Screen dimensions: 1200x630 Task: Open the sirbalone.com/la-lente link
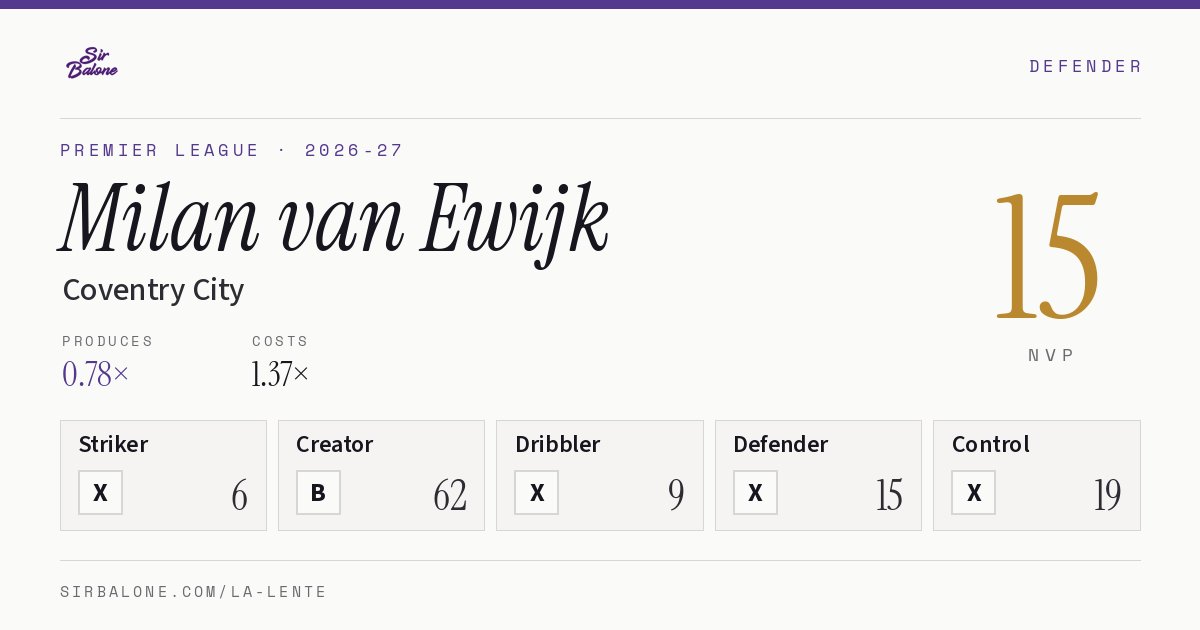point(194,592)
